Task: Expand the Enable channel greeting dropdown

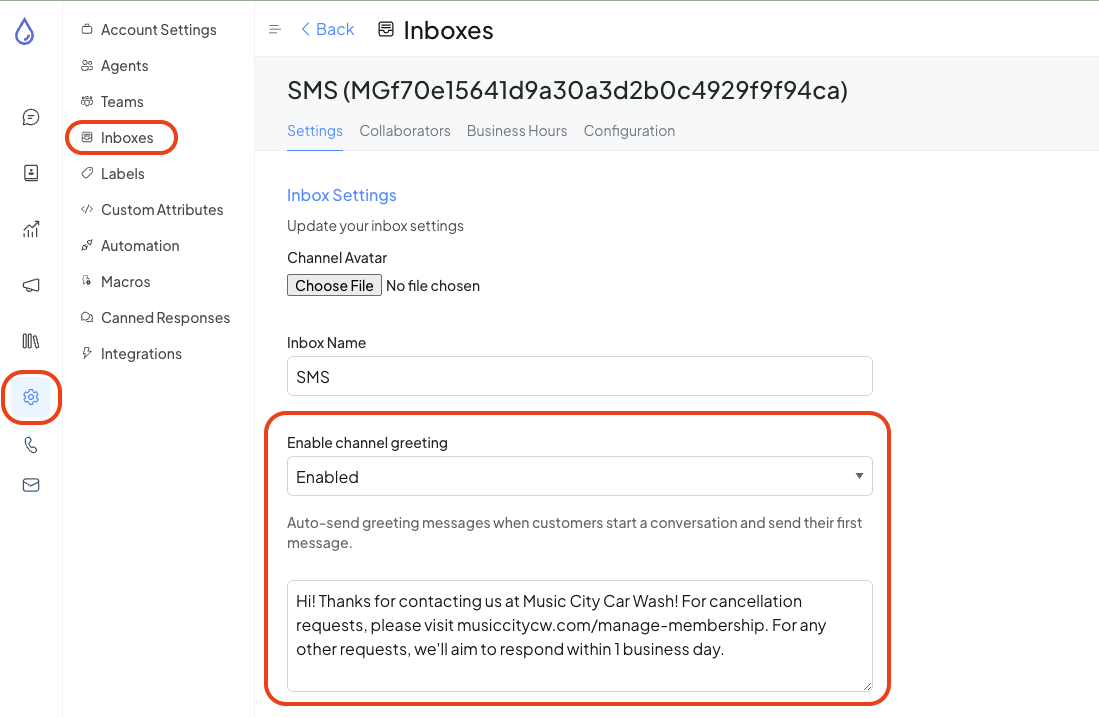Action: pos(580,476)
